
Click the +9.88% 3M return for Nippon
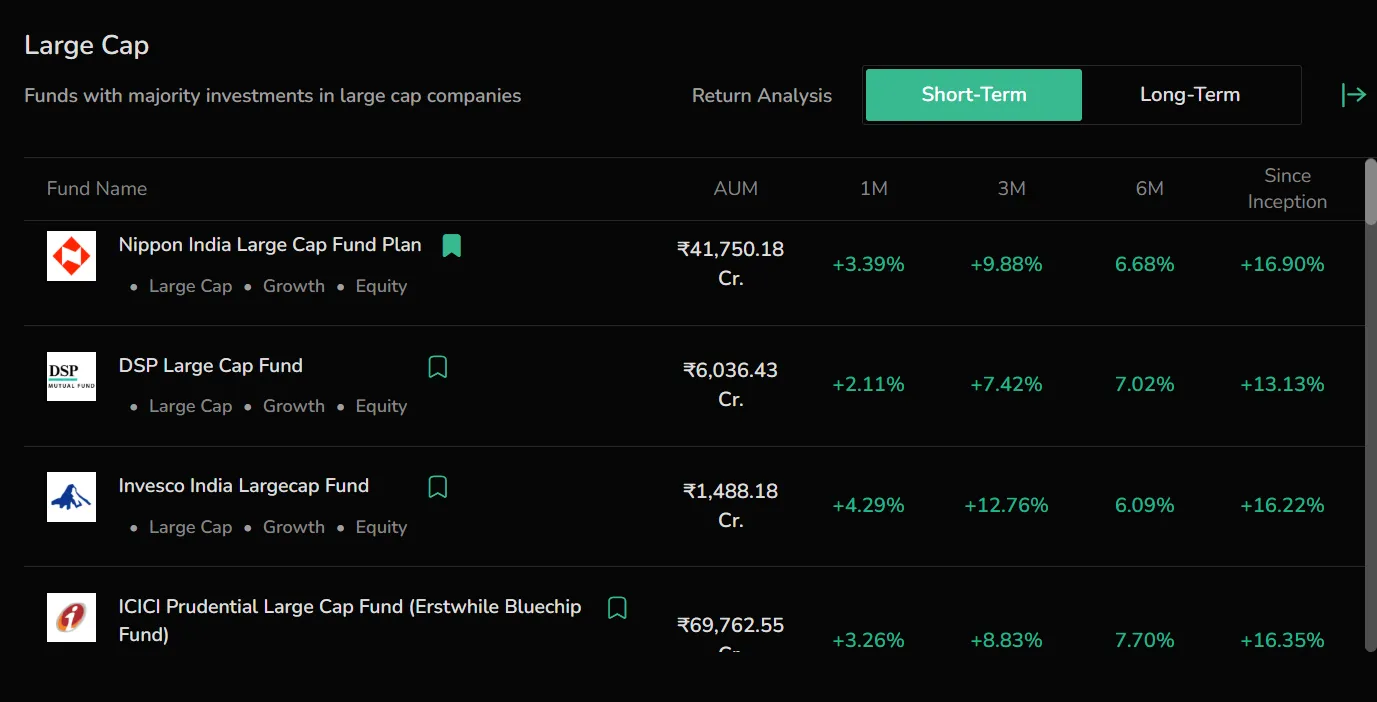pos(1006,264)
